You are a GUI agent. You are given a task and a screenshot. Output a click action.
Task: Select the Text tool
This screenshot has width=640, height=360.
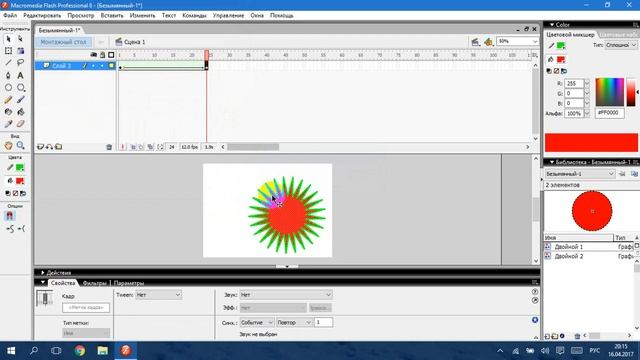point(20,76)
